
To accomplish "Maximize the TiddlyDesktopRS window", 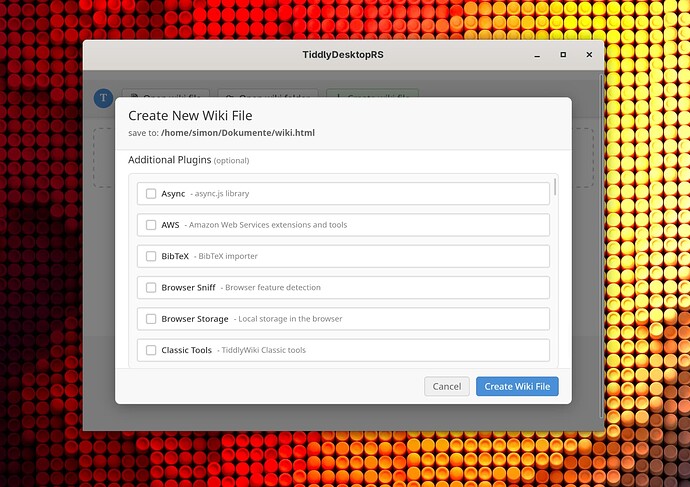I will [563, 55].
